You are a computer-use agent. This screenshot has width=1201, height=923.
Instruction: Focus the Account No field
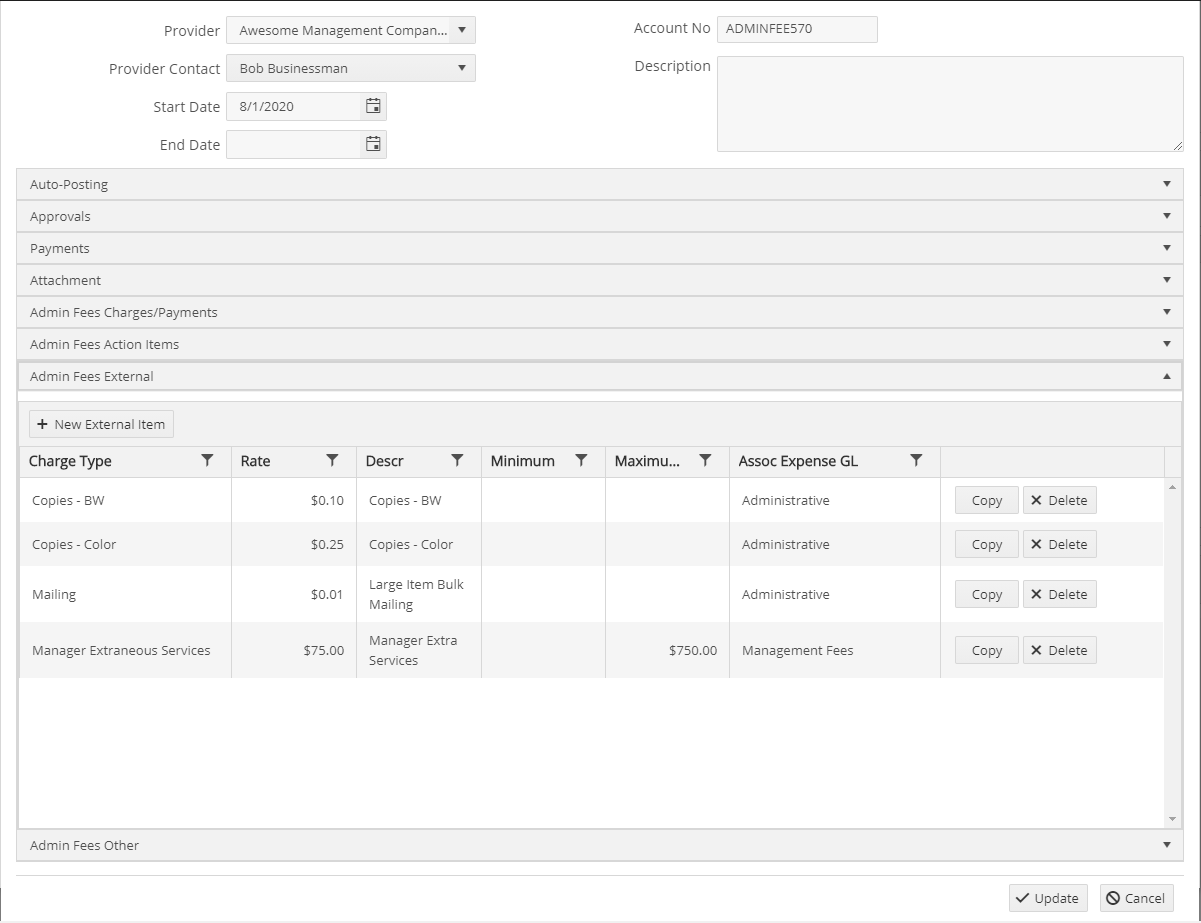click(797, 29)
